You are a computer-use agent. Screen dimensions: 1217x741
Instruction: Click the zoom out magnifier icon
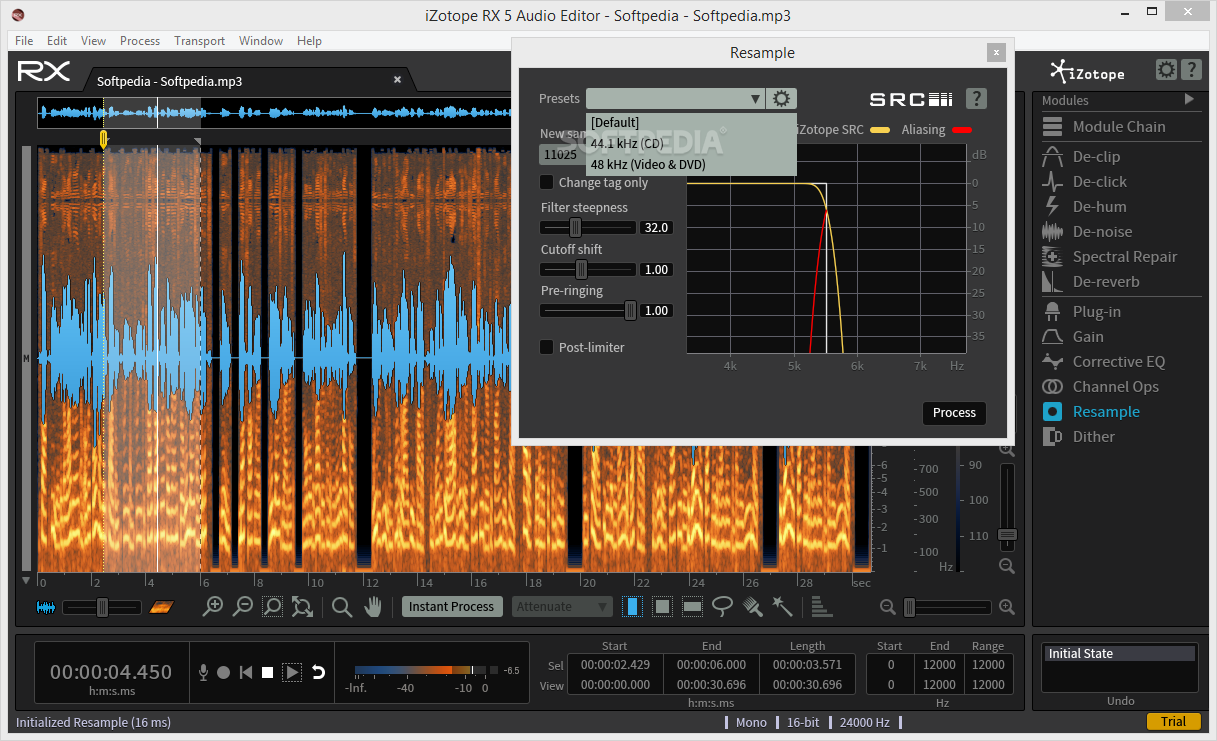242,606
